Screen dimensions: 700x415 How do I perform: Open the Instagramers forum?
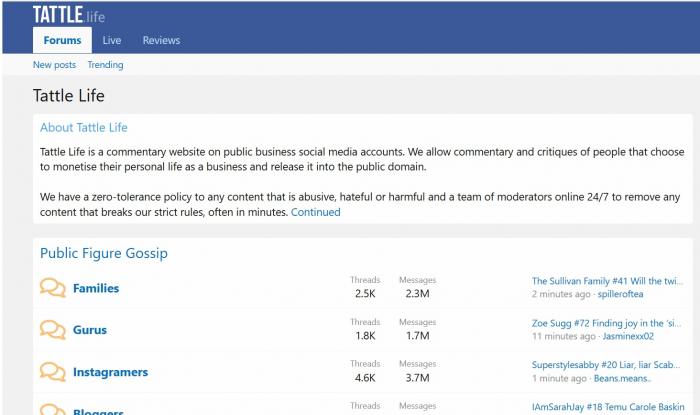(110, 372)
